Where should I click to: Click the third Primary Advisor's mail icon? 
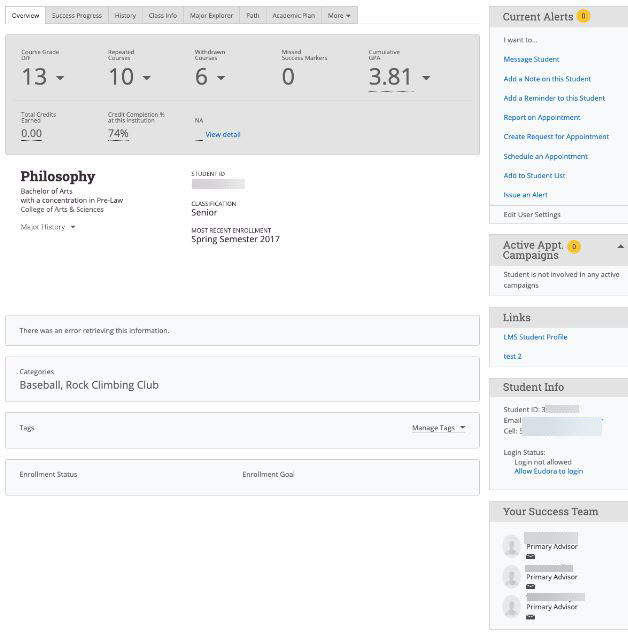click(x=530, y=616)
